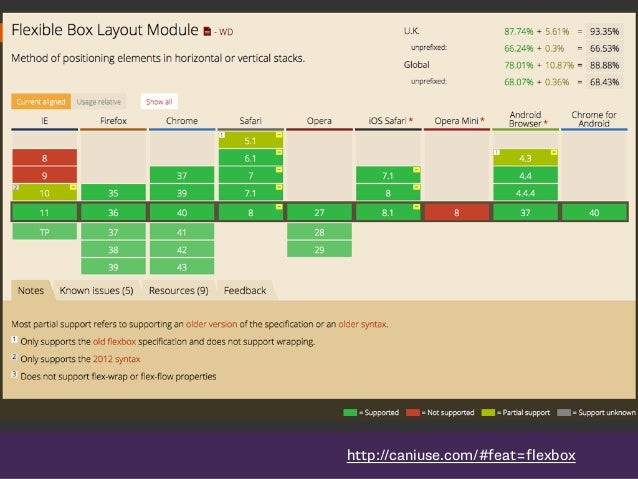Image resolution: width=638 pixels, height=479 pixels.
Task: Click the note 1 marker on Safari 5.1 cell
Action: pyautogui.click(x=222, y=135)
